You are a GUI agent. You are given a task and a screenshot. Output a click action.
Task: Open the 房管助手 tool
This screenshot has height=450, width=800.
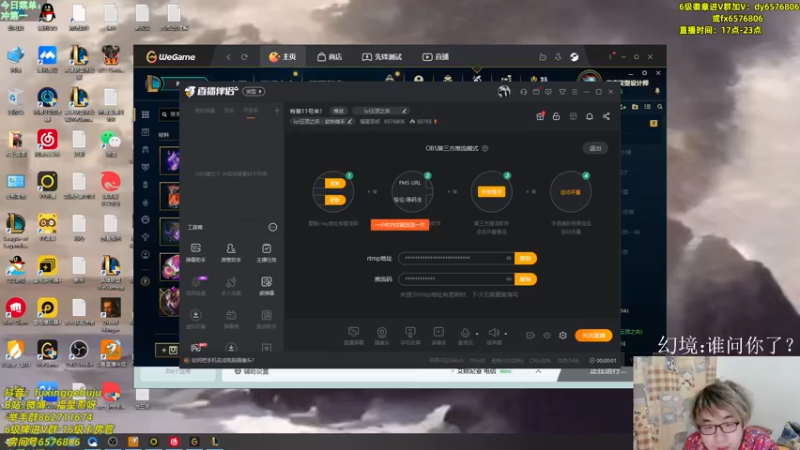tap(231, 253)
